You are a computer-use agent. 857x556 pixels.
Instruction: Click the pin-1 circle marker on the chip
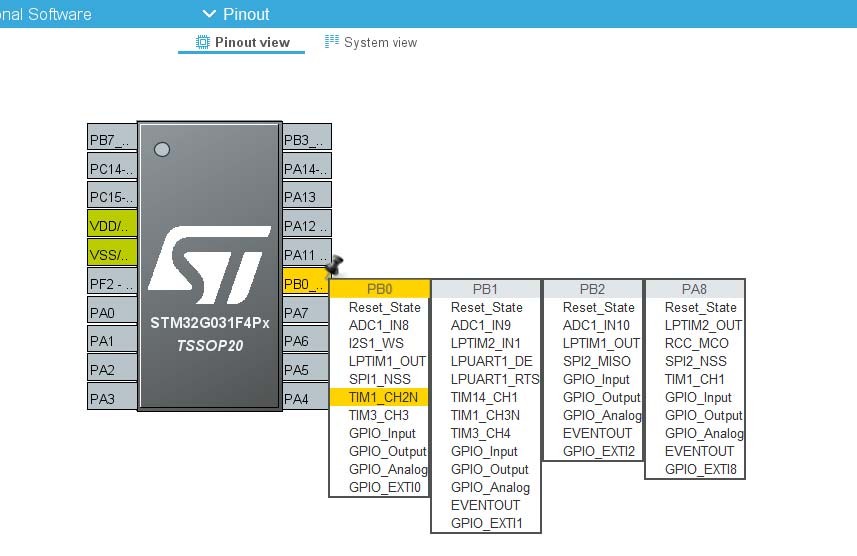pos(162,149)
